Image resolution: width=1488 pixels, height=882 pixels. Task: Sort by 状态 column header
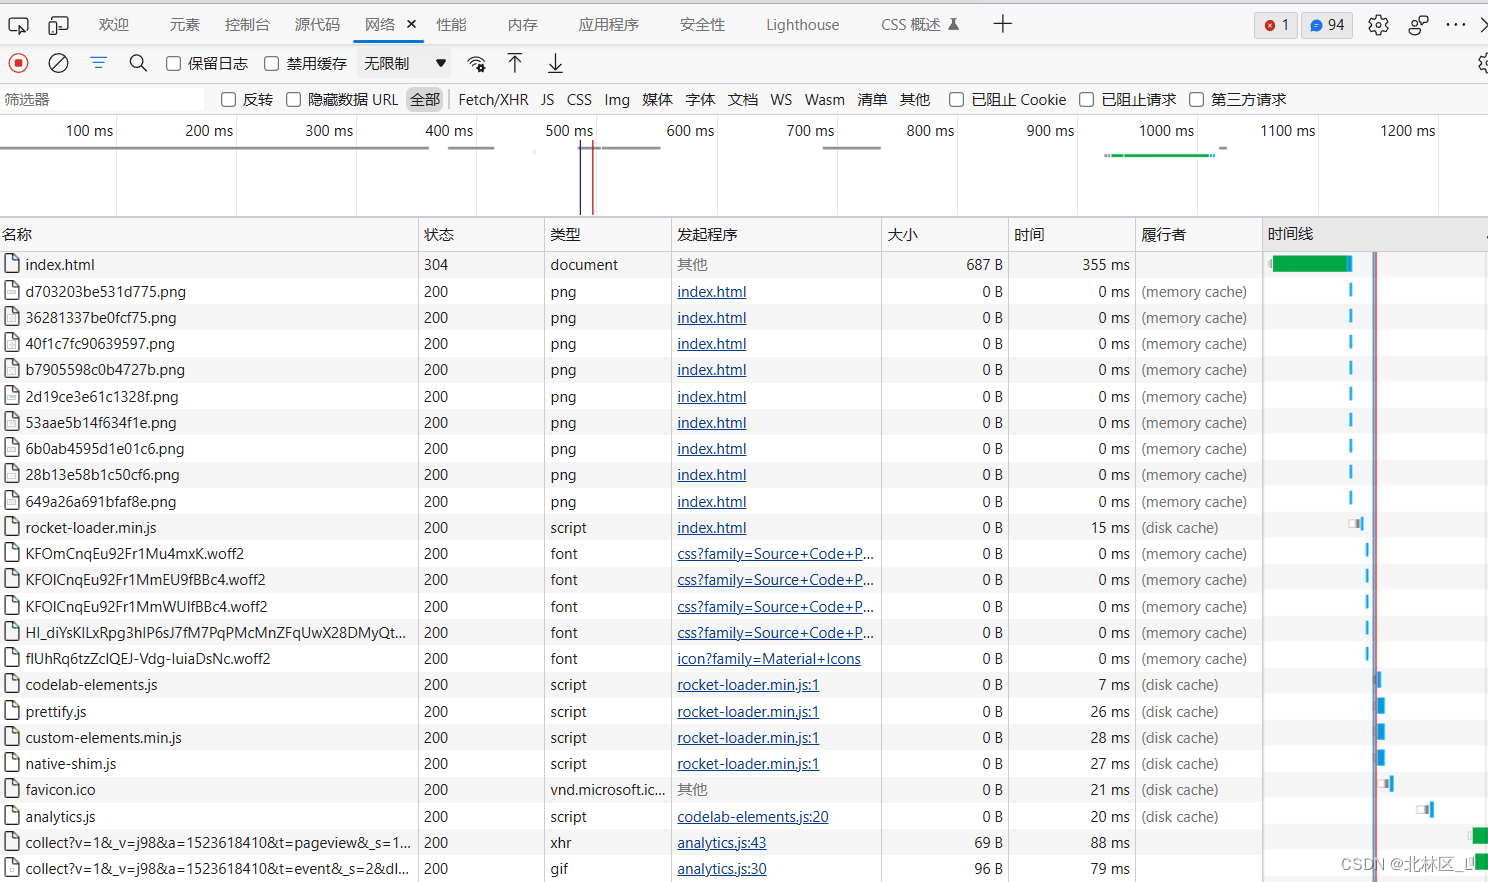(481, 234)
